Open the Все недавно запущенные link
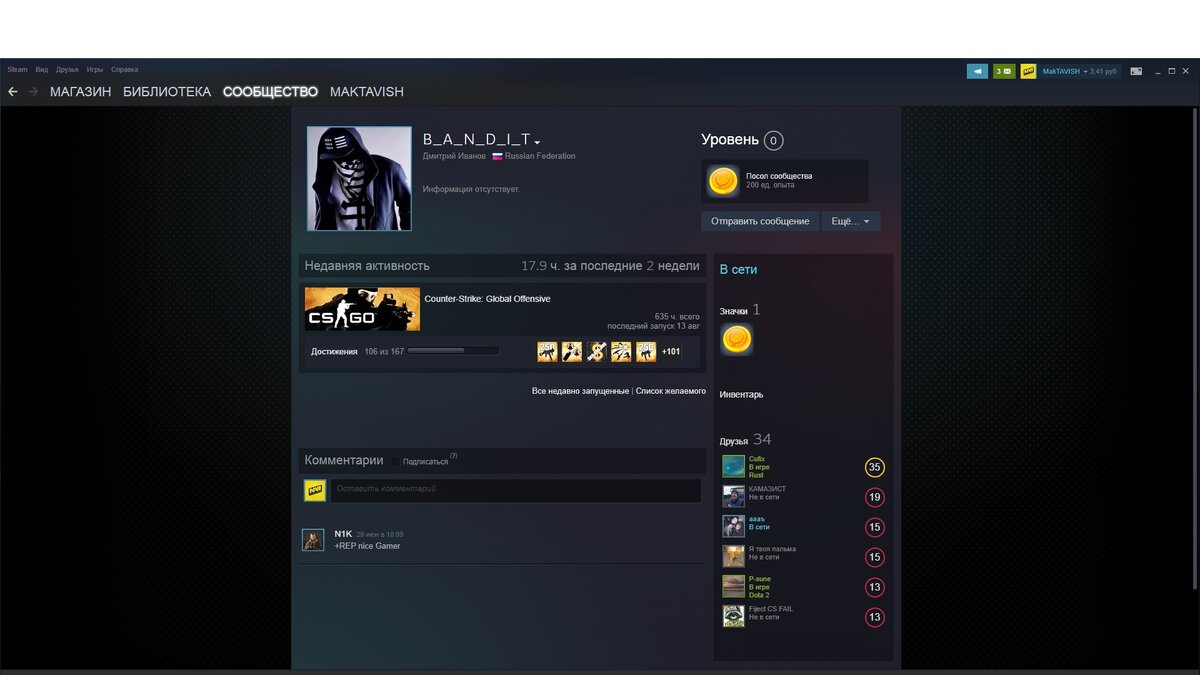The height and width of the screenshot is (675, 1200). point(580,391)
